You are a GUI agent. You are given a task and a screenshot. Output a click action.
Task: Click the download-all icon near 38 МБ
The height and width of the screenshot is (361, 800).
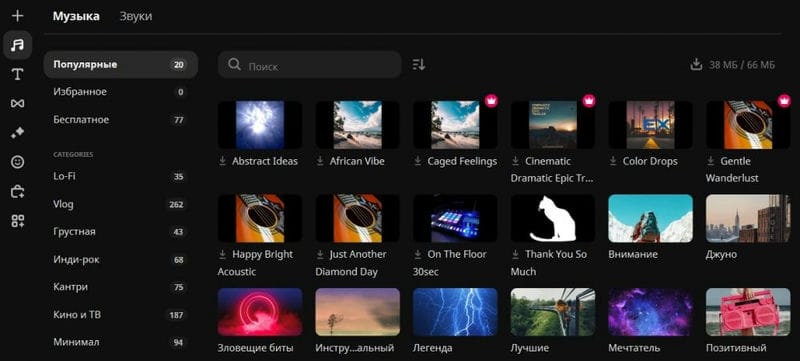point(696,65)
